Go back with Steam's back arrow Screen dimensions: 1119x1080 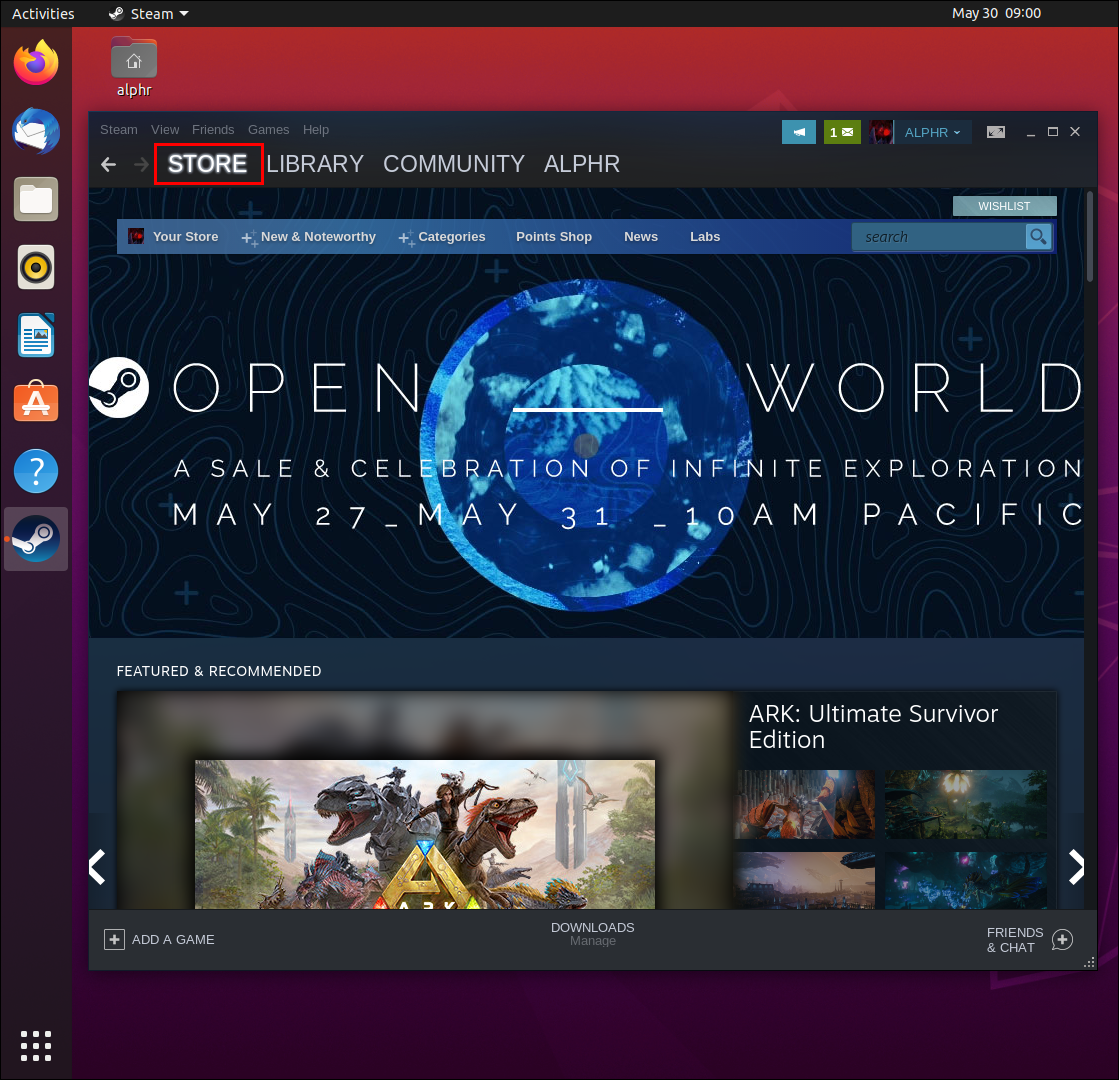click(x=108, y=165)
